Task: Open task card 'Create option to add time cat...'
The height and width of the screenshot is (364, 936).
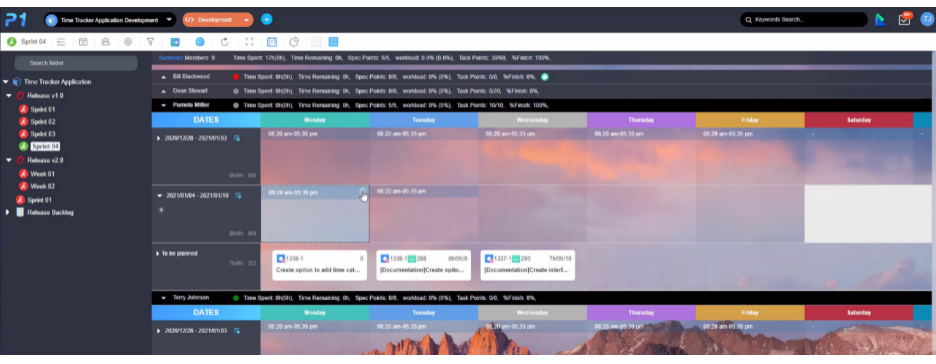Action: point(319,265)
